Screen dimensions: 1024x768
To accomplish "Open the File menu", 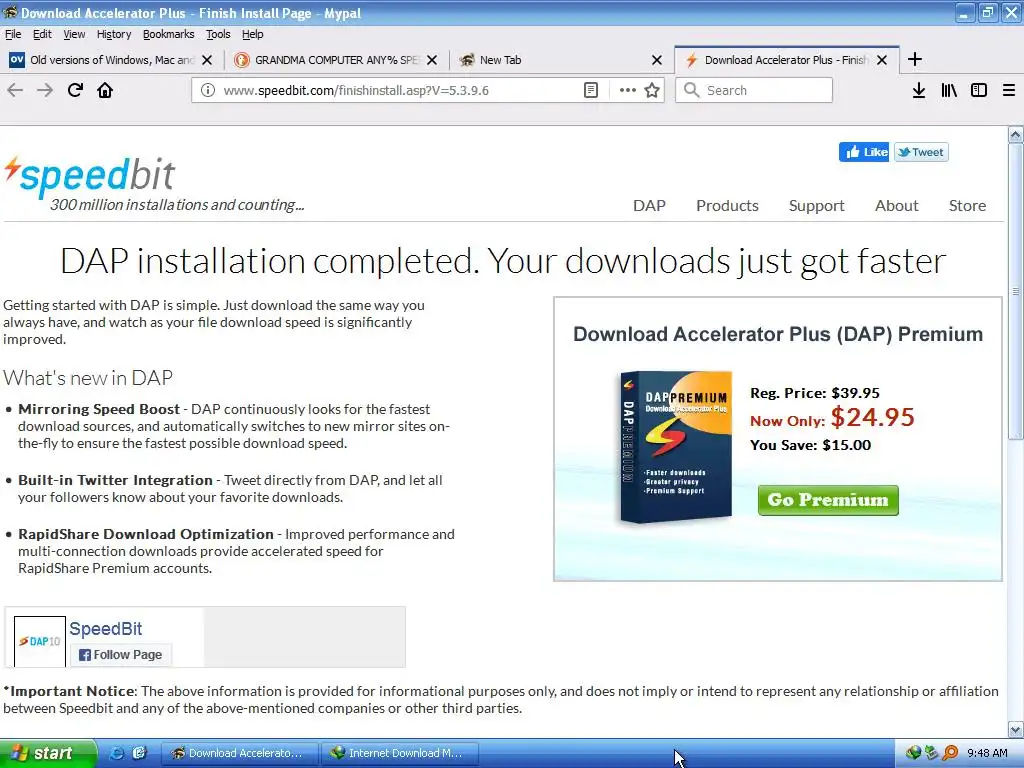I will (13, 34).
